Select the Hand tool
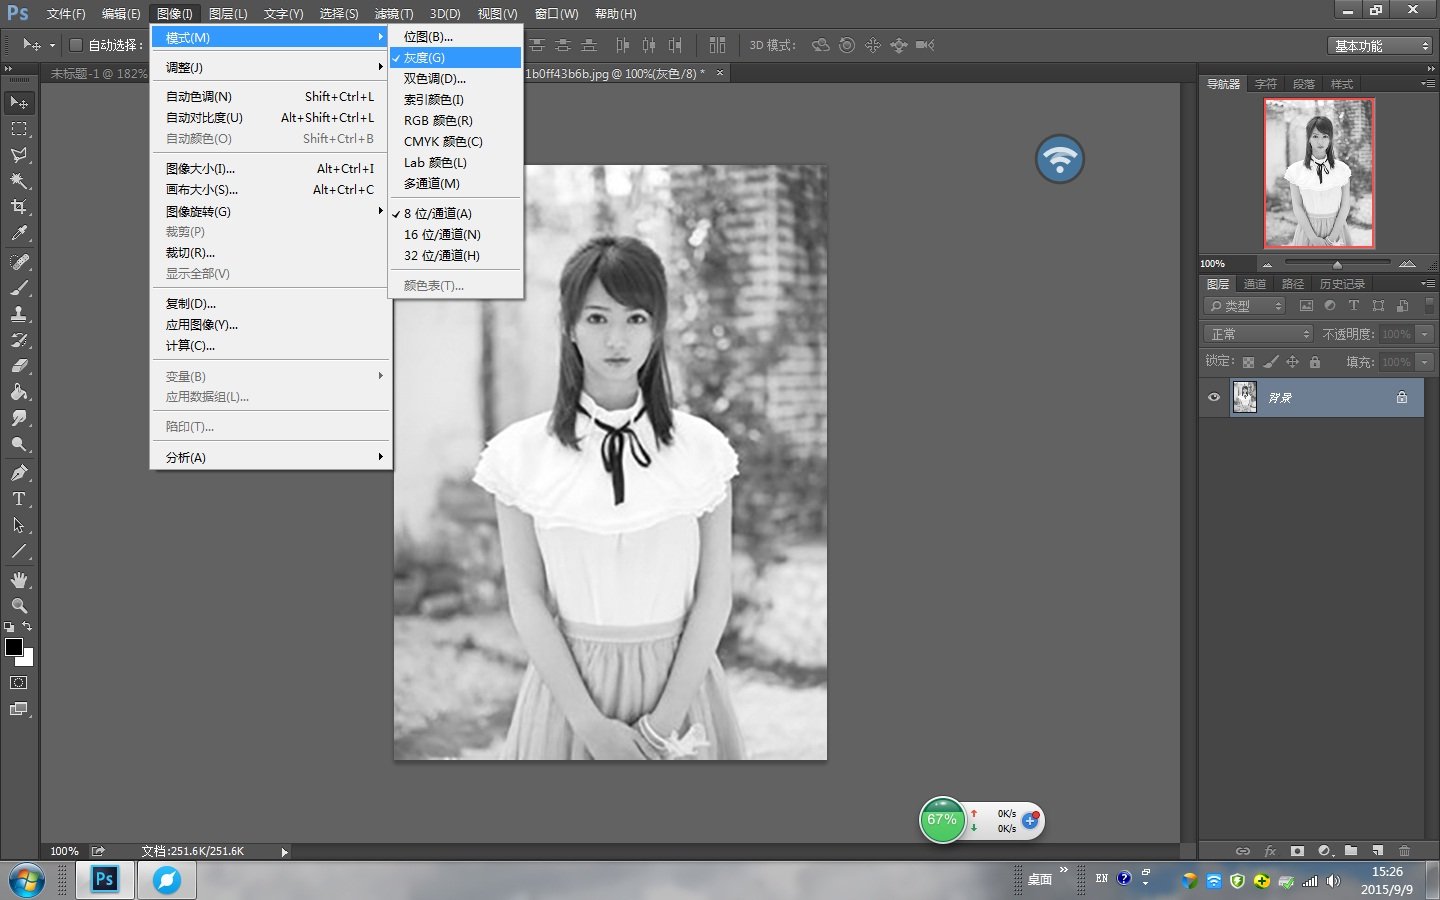Viewport: 1440px width, 900px height. click(x=19, y=579)
